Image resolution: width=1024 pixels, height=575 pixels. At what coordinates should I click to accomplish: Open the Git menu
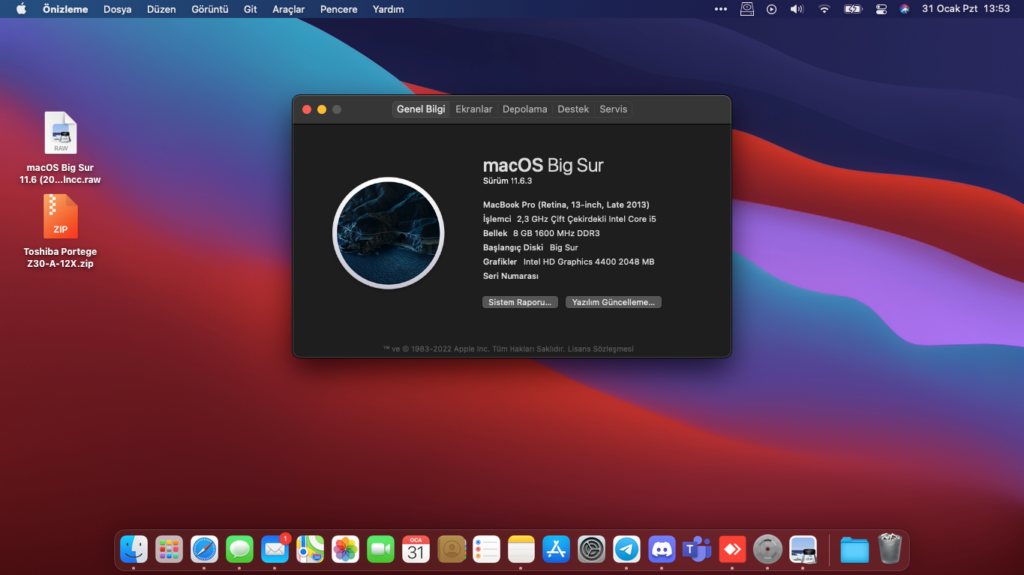click(x=250, y=9)
